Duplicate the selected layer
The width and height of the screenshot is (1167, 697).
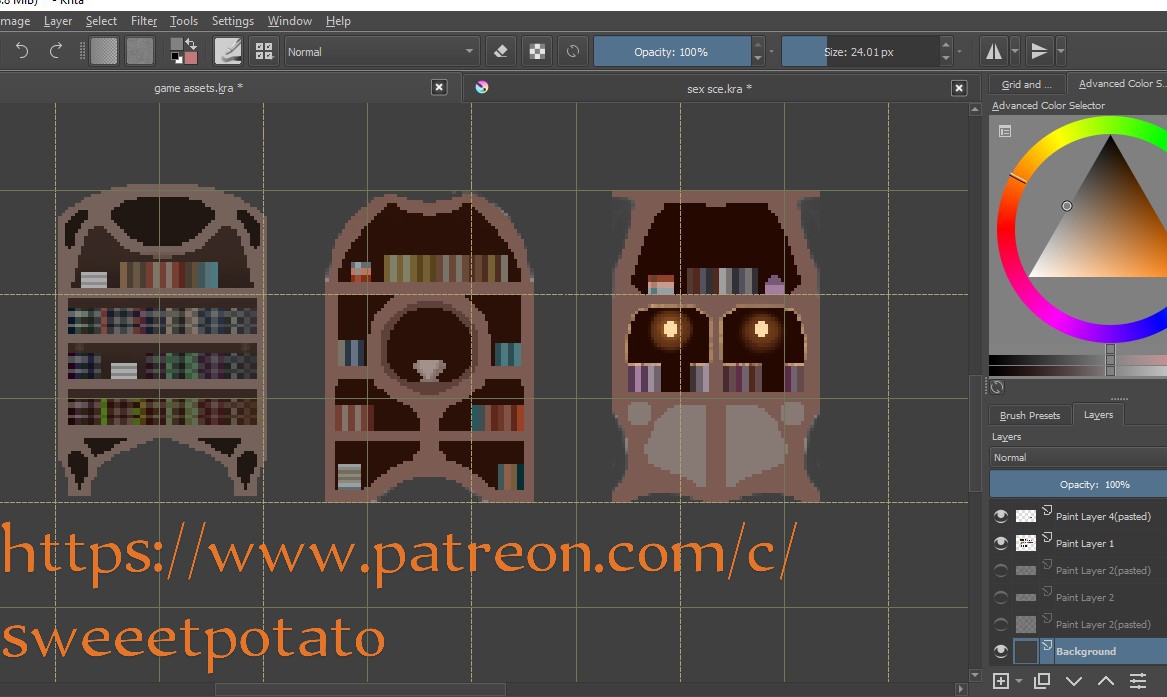coord(1042,681)
